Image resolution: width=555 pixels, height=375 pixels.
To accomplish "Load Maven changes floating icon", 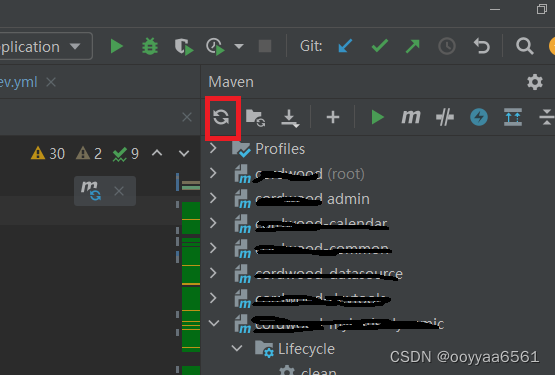I will pos(91,191).
